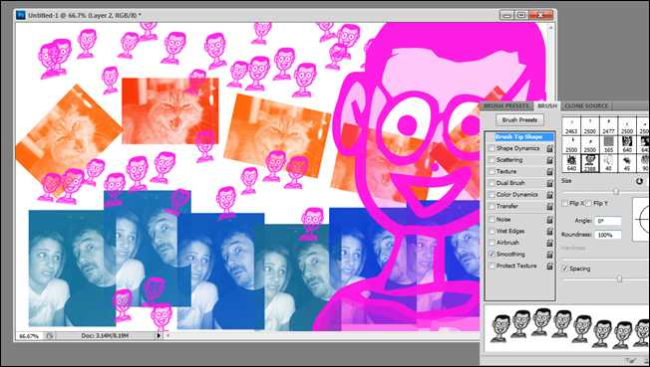The image size is (650, 367).
Task: Enable the Dual Brush checkbox
Action: click(492, 183)
